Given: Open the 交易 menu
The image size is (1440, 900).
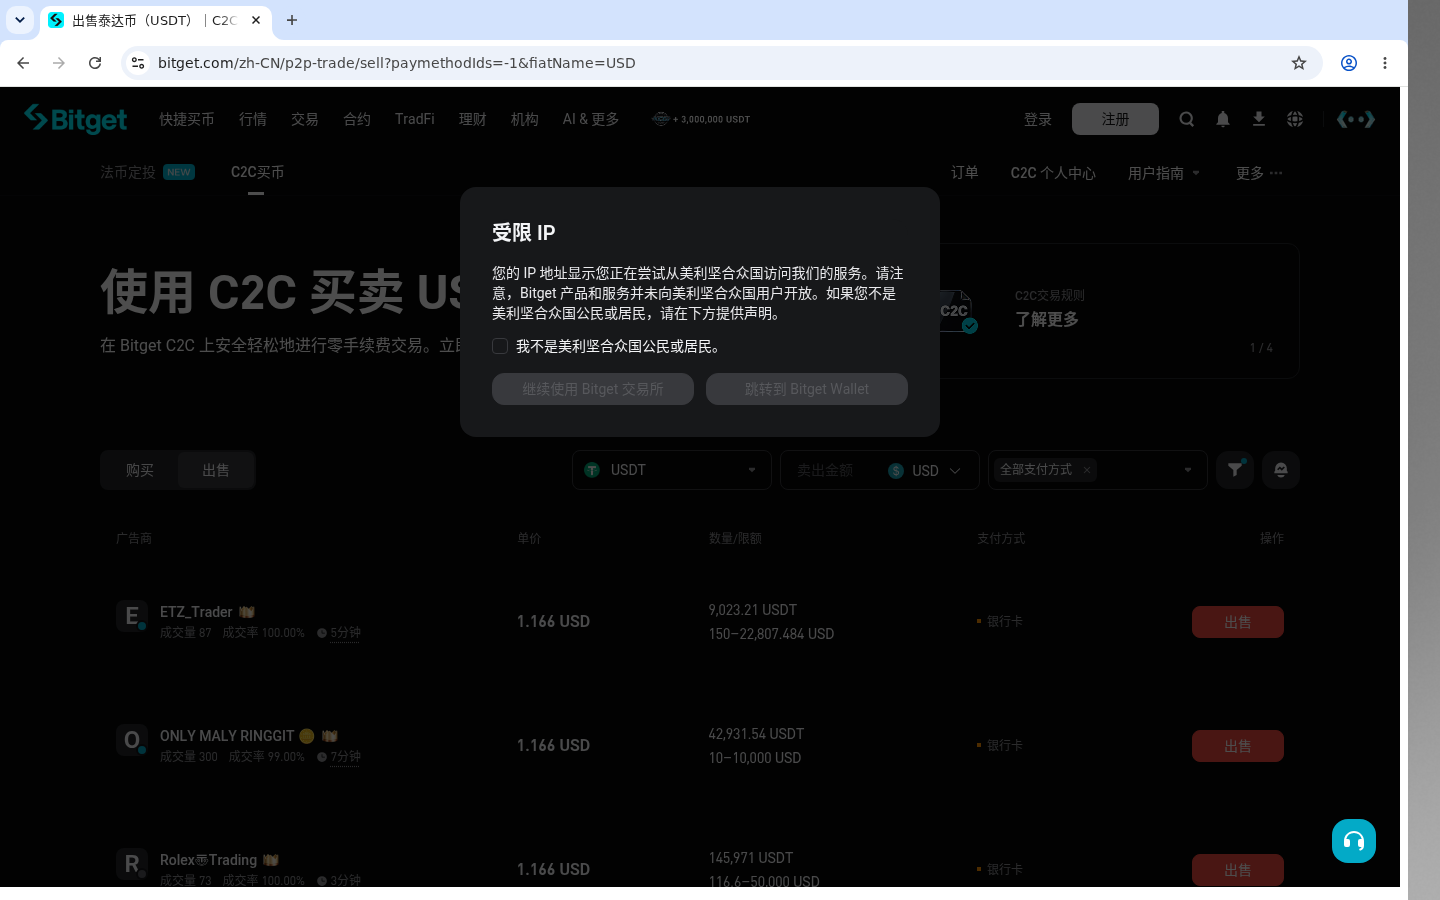Looking at the screenshot, I should [305, 119].
